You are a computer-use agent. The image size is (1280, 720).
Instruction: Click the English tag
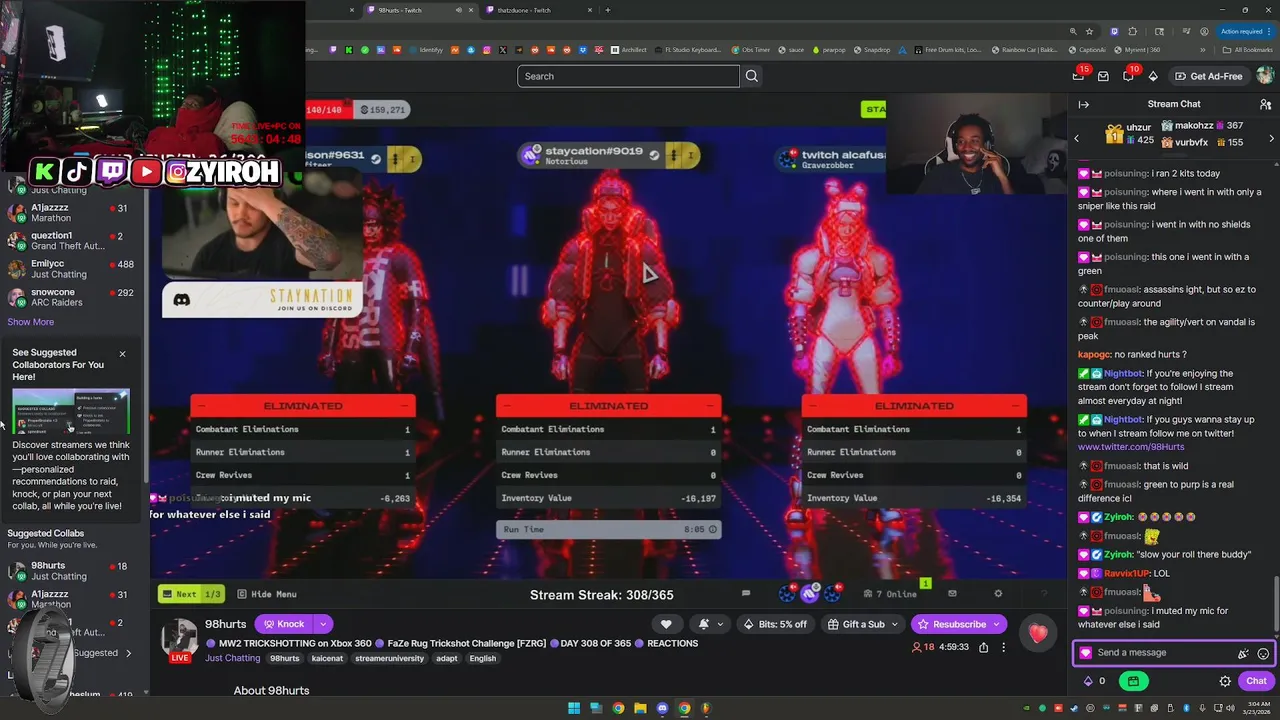click(x=482, y=659)
